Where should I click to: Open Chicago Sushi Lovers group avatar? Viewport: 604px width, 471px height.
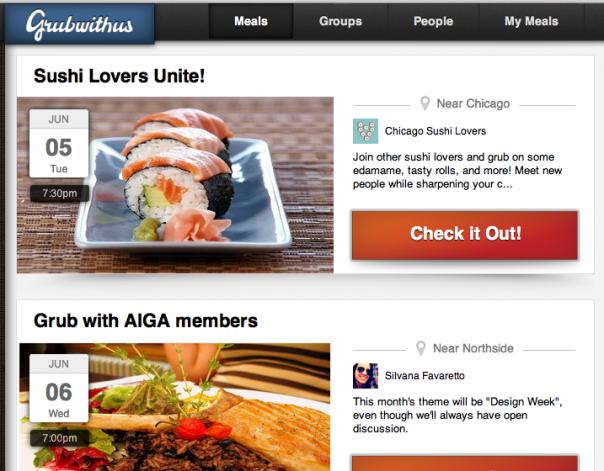(365, 131)
